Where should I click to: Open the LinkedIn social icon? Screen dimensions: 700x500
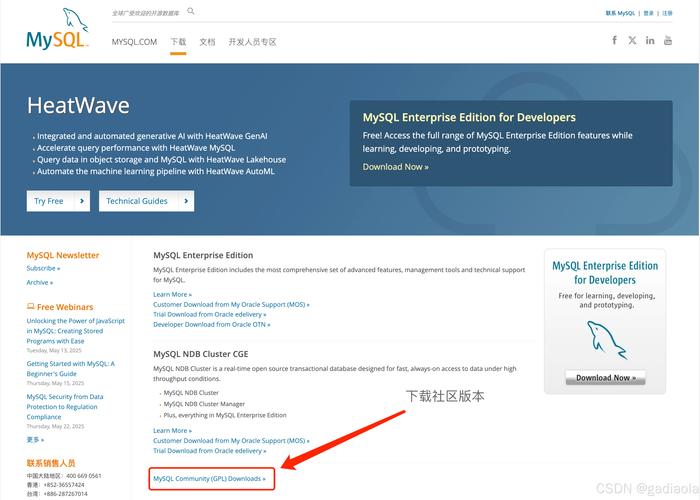click(x=650, y=41)
